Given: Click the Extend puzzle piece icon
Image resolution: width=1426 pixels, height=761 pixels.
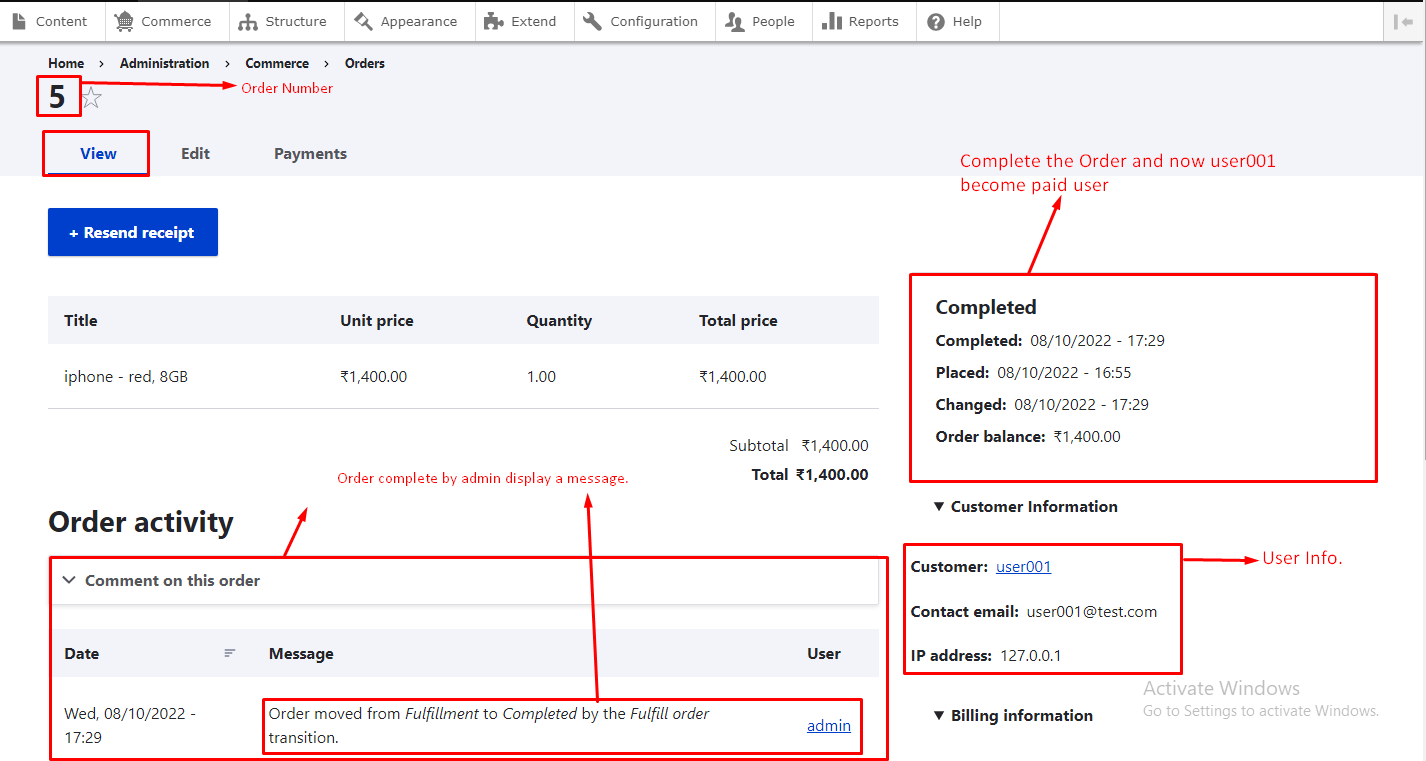Looking at the screenshot, I should coord(493,21).
